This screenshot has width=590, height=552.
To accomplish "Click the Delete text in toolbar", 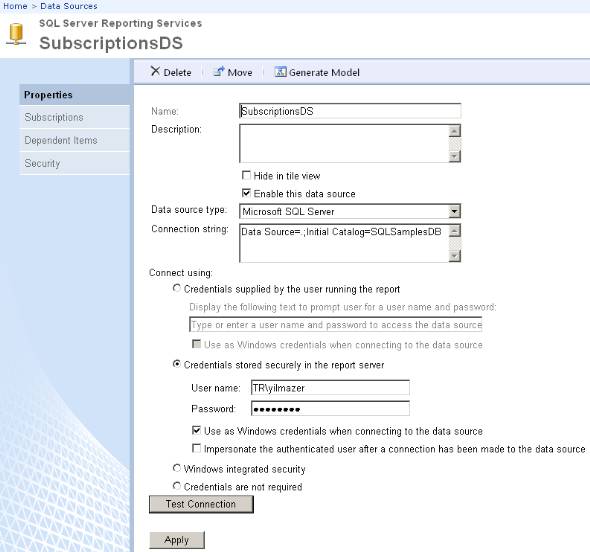I will pyautogui.click(x=177, y=72).
